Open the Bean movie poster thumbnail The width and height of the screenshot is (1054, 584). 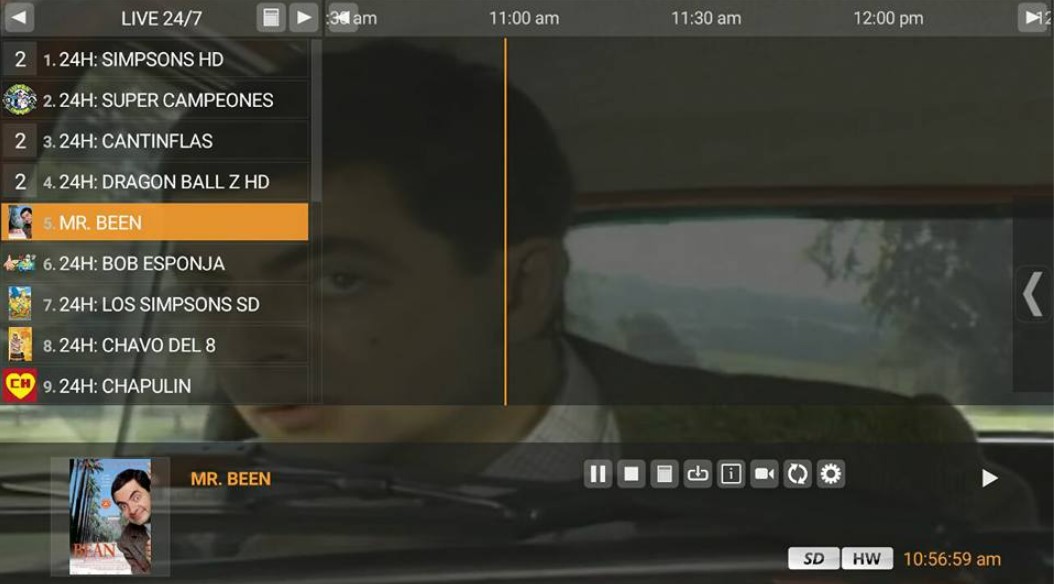pos(110,516)
